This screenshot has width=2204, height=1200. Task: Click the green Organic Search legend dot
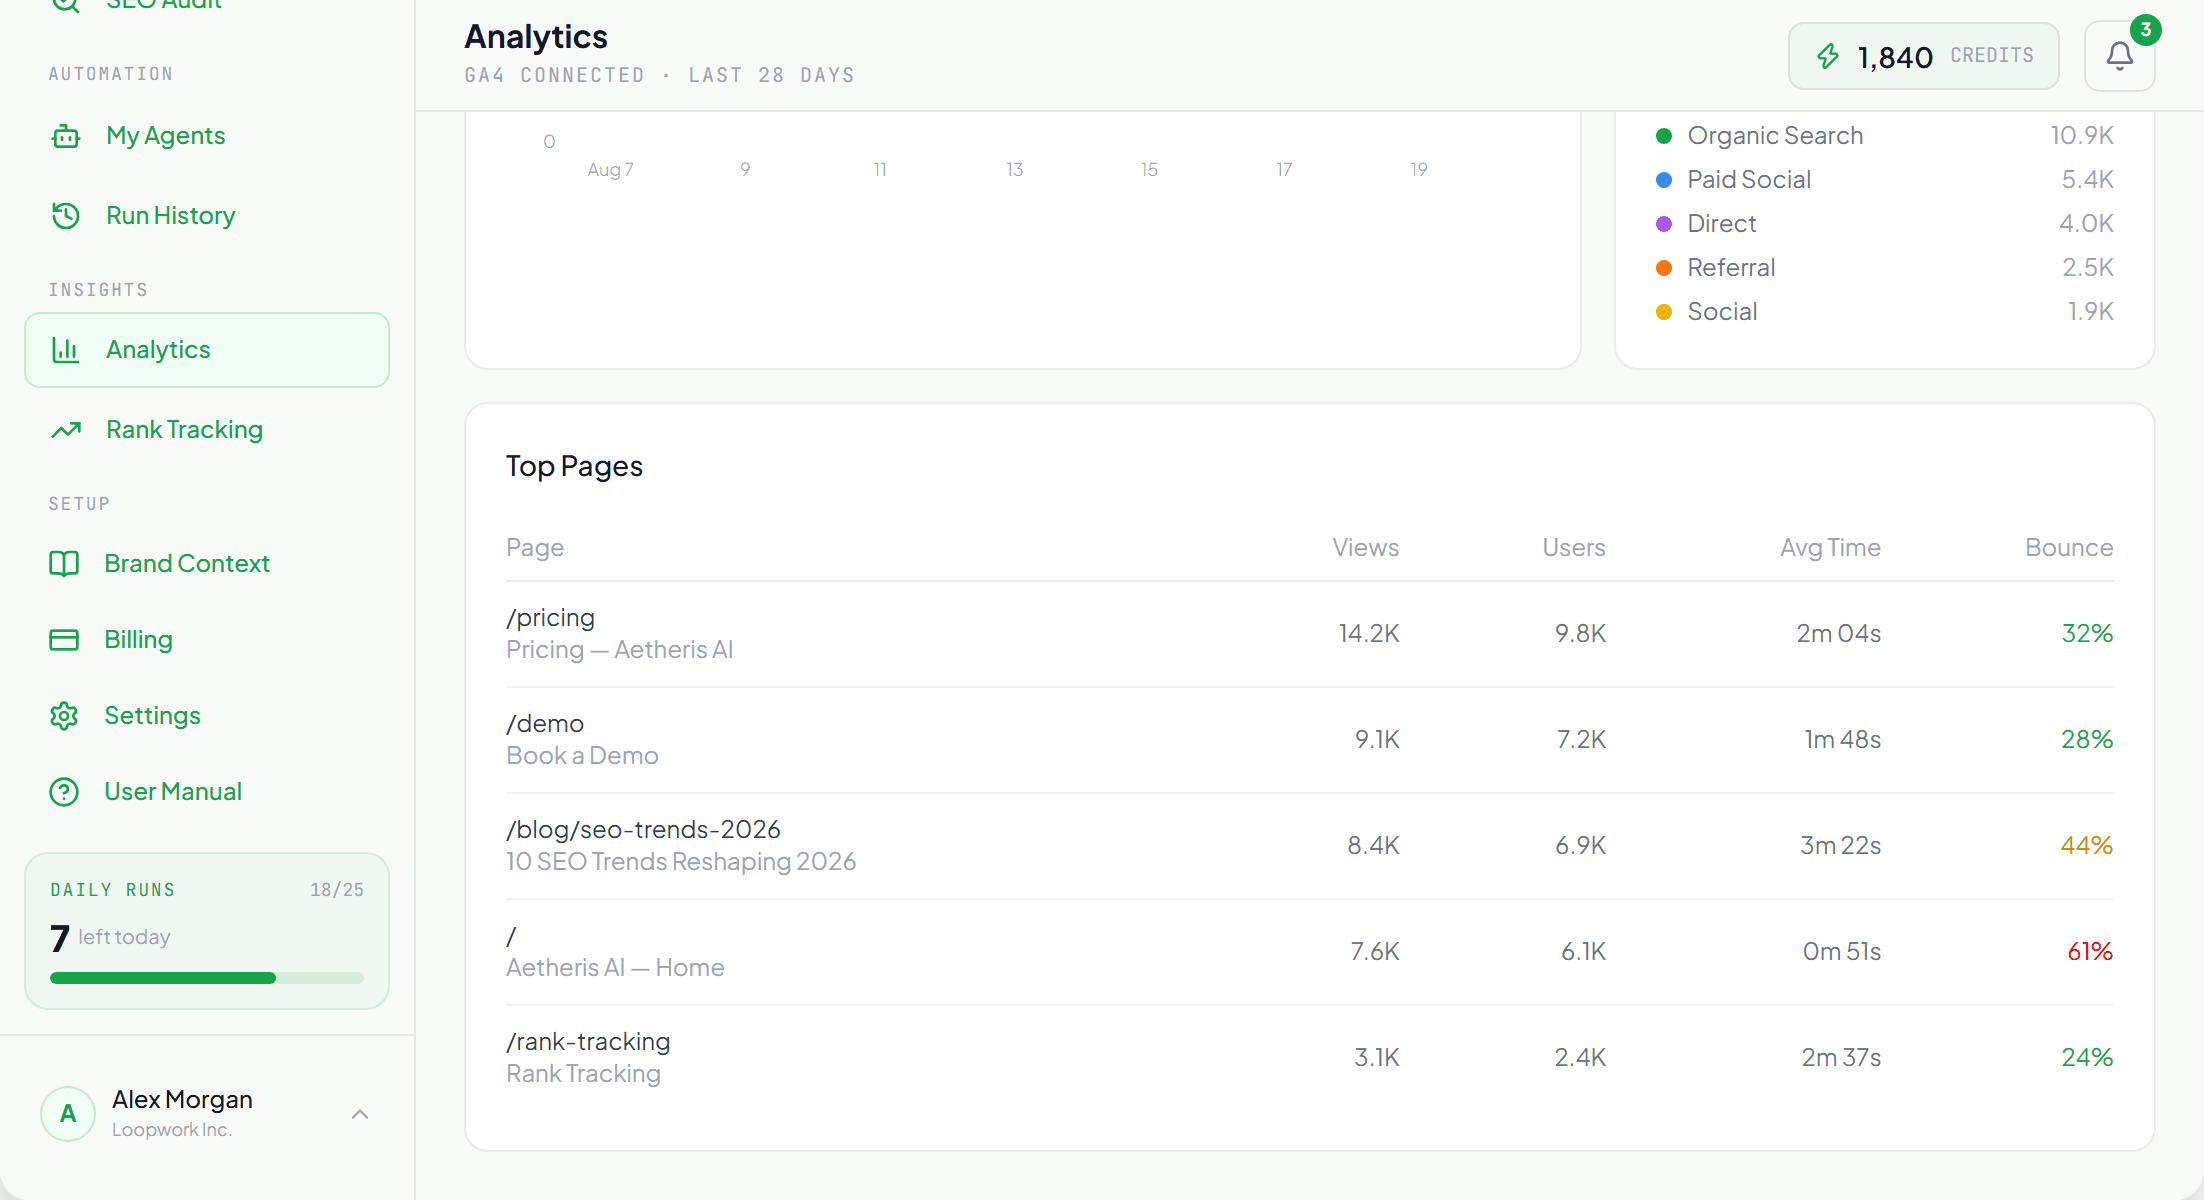click(1664, 136)
